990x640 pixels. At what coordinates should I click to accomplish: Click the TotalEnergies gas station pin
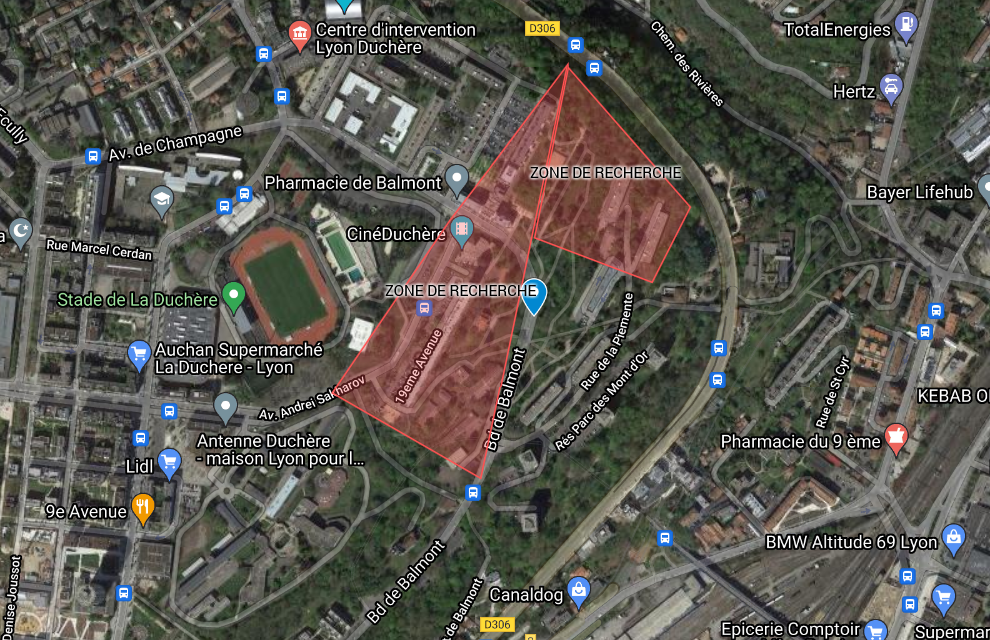point(906,27)
